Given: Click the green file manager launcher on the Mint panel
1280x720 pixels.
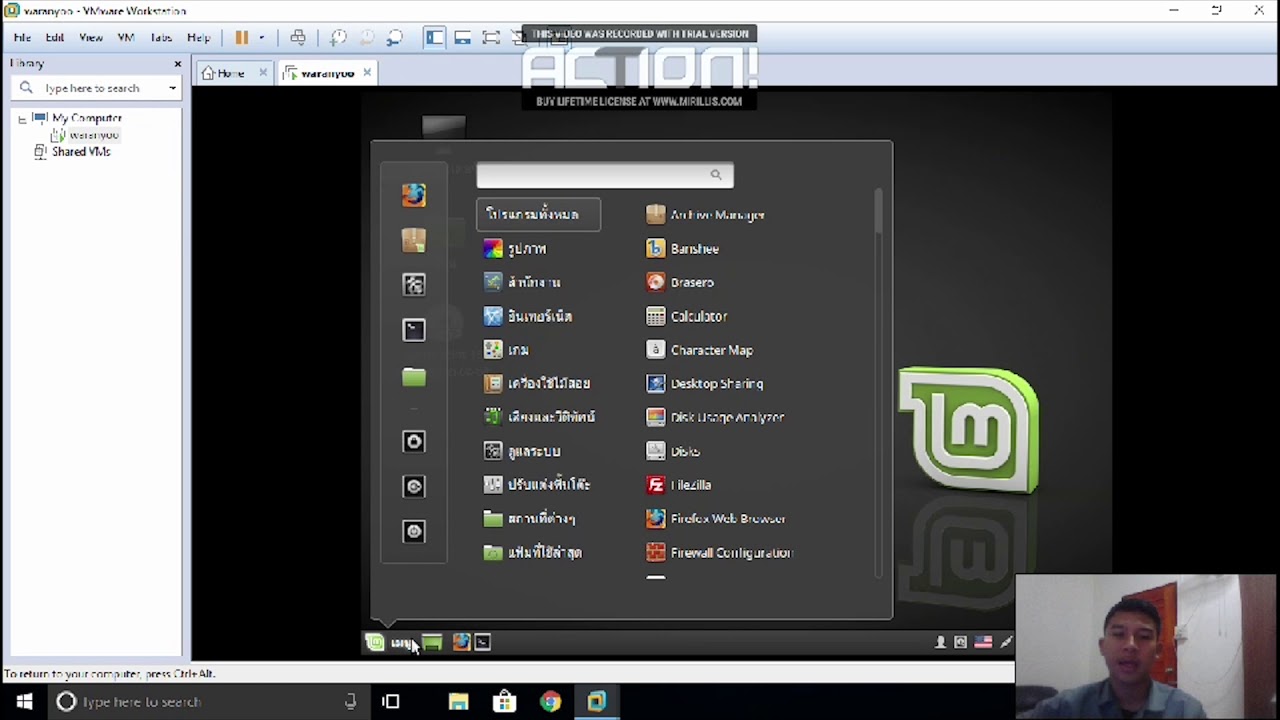Looking at the screenshot, I should [x=432, y=643].
